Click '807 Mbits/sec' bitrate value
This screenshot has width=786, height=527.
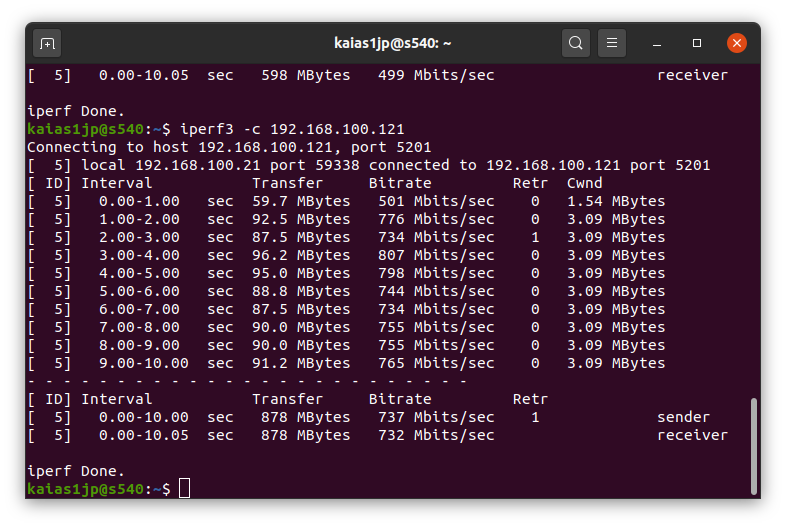436,255
